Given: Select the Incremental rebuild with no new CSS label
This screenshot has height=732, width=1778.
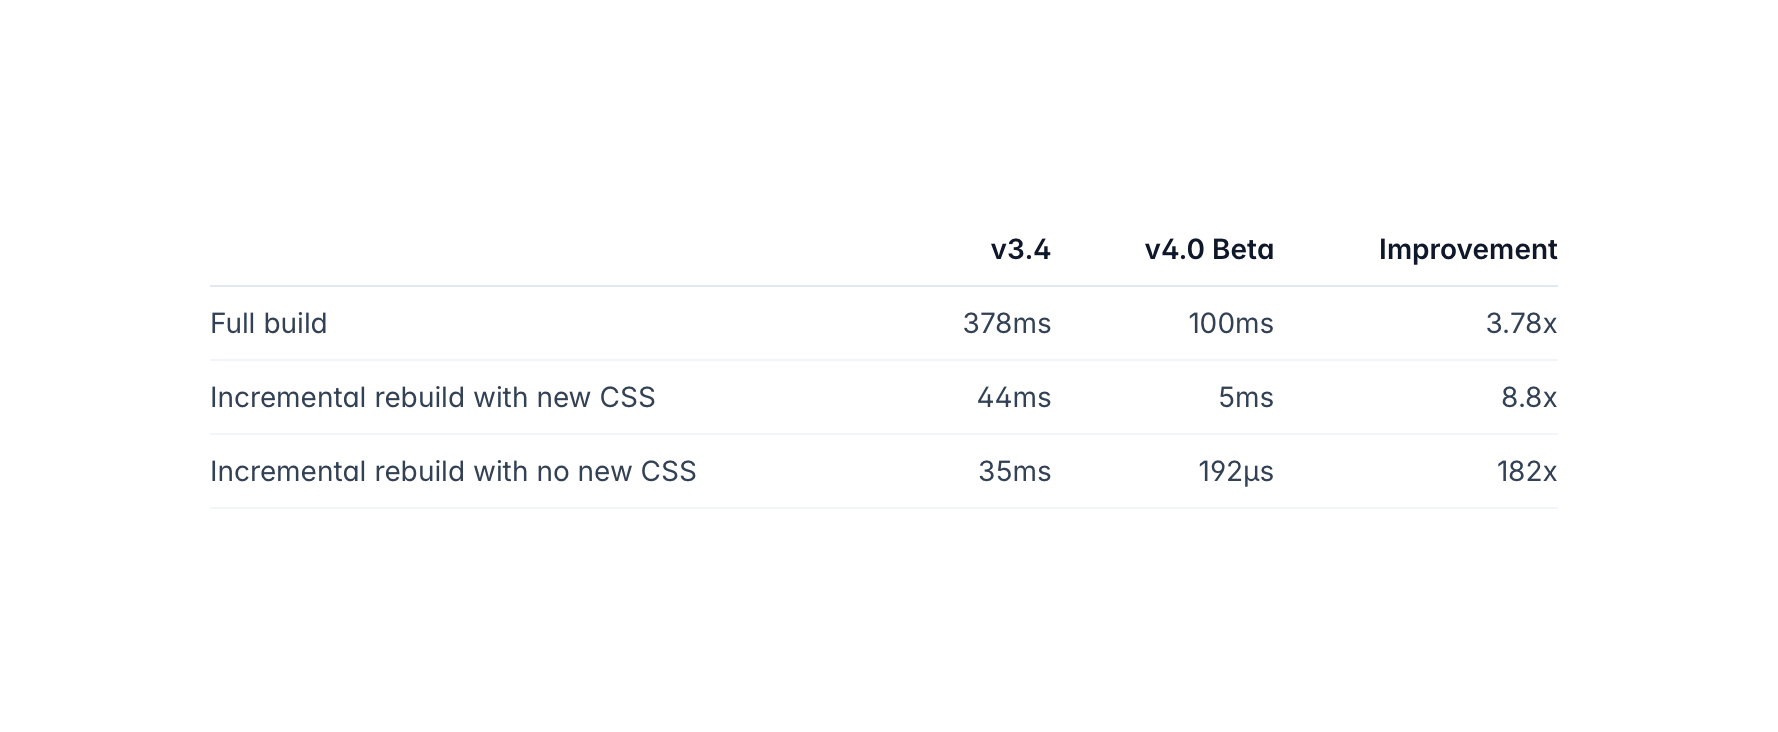Looking at the screenshot, I should click(453, 471).
